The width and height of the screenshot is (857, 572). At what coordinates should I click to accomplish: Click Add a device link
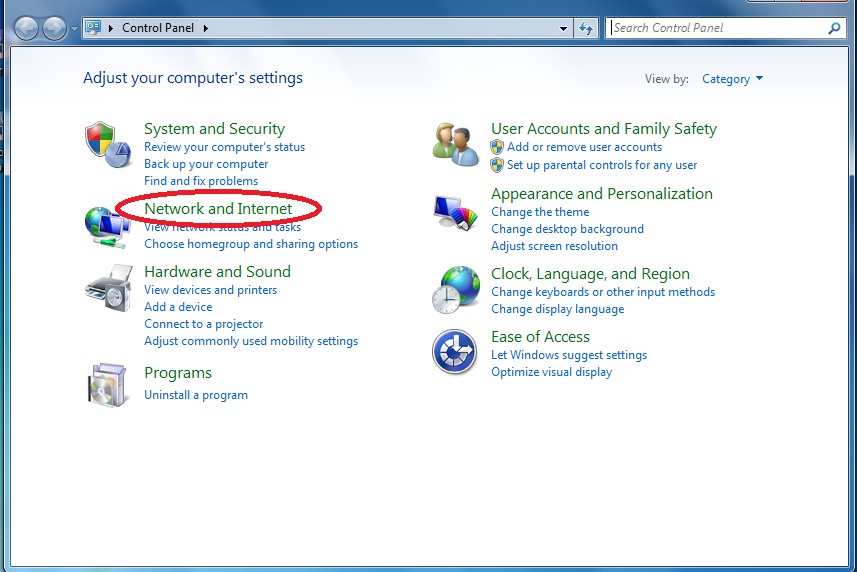click(x=178, y=306)
